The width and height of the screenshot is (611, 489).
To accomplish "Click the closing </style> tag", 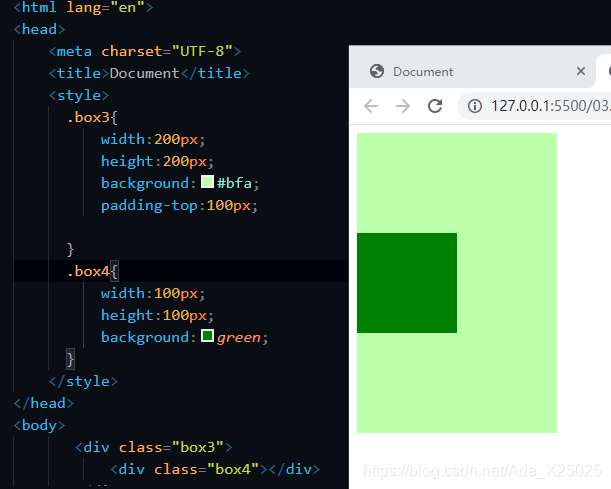I will pyautogui.click(x=83, y=381).
